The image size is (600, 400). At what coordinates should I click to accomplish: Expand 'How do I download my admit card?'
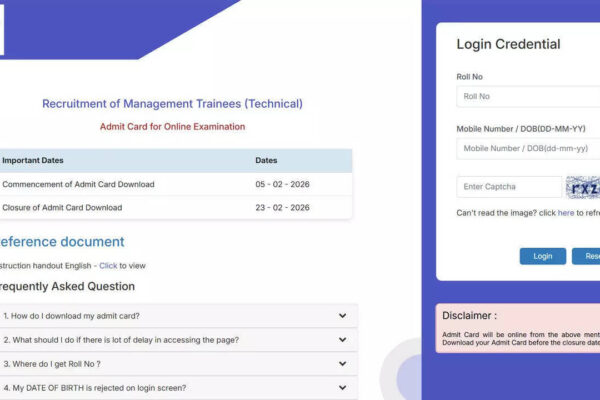178,316
